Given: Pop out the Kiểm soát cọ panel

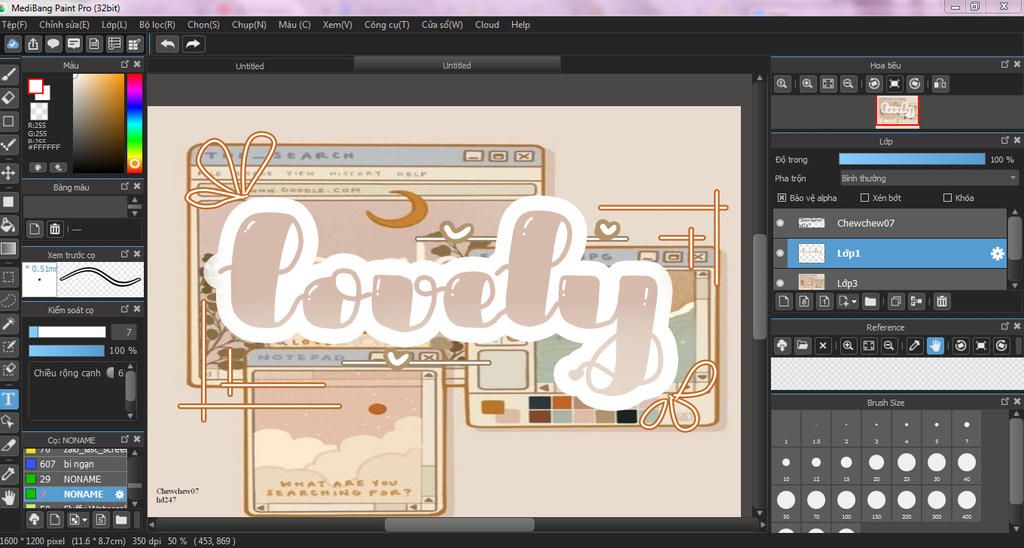Looking at the screenshot, I should [125, 309].
